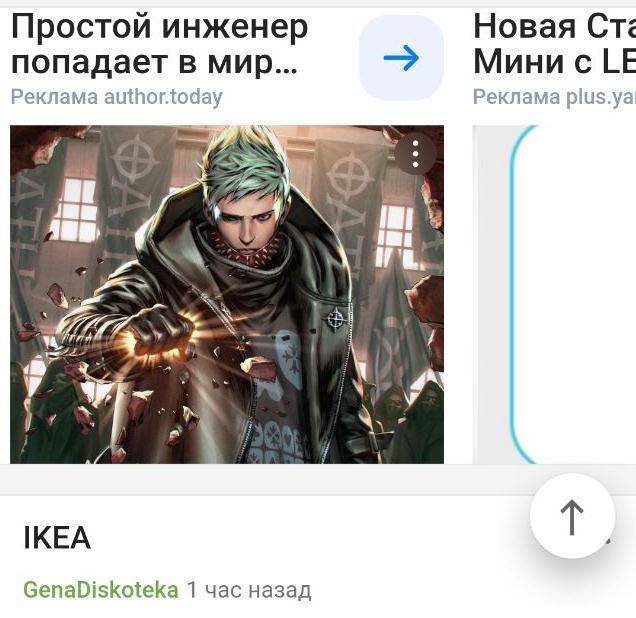Click the second line 'Мини с LE' of the ad

click(x=554, y=62)
